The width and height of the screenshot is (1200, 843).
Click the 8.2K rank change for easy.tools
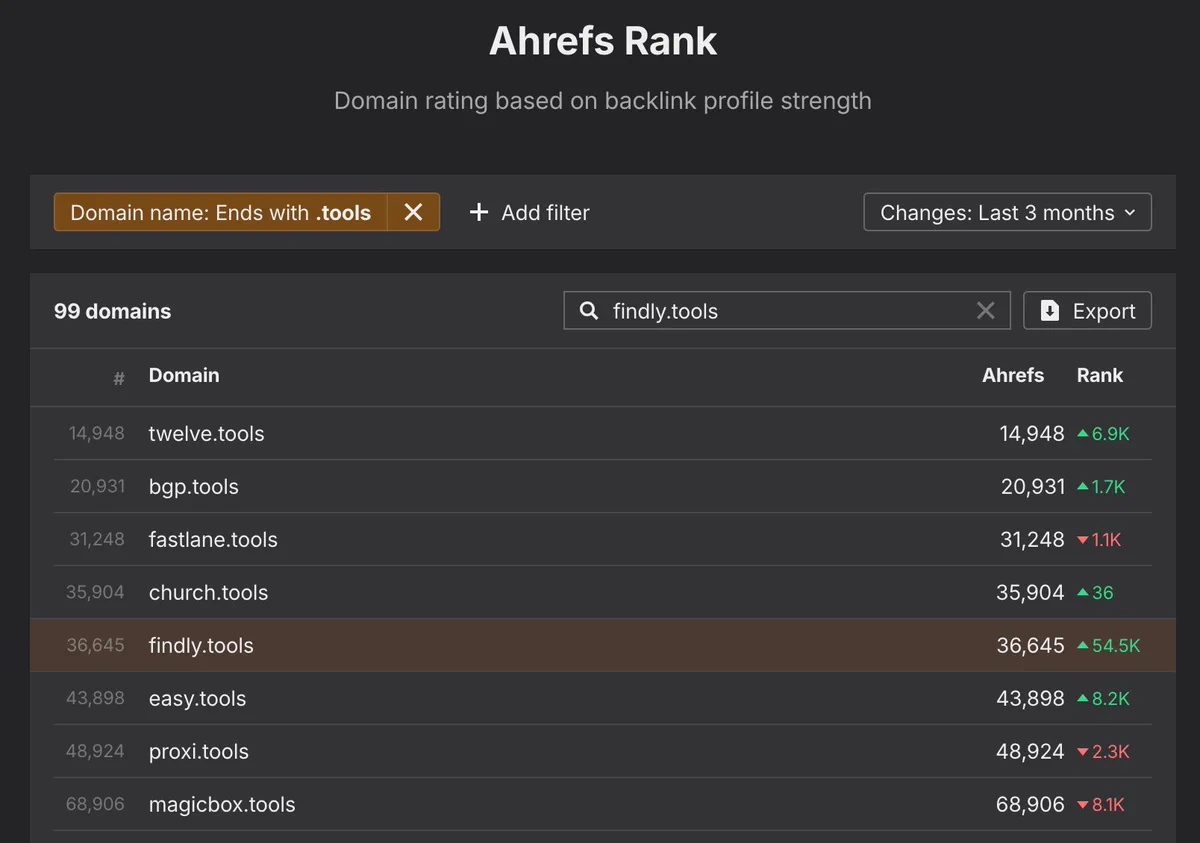1103,699
